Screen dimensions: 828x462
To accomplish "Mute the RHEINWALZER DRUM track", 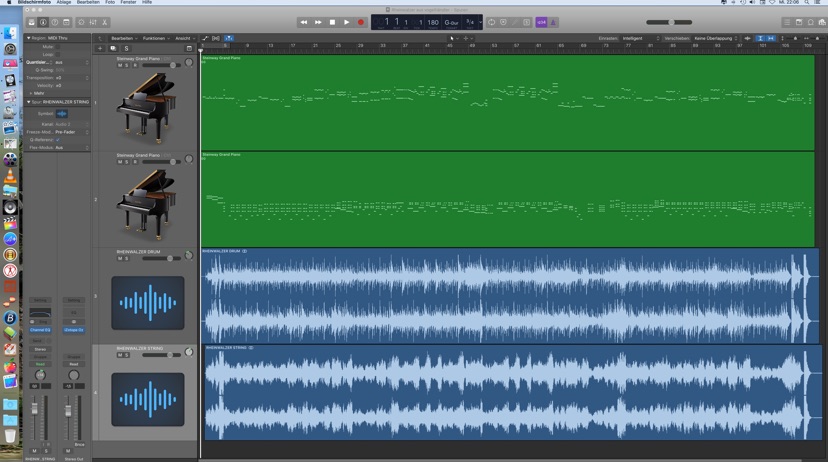I will click(x=120, y=259).
